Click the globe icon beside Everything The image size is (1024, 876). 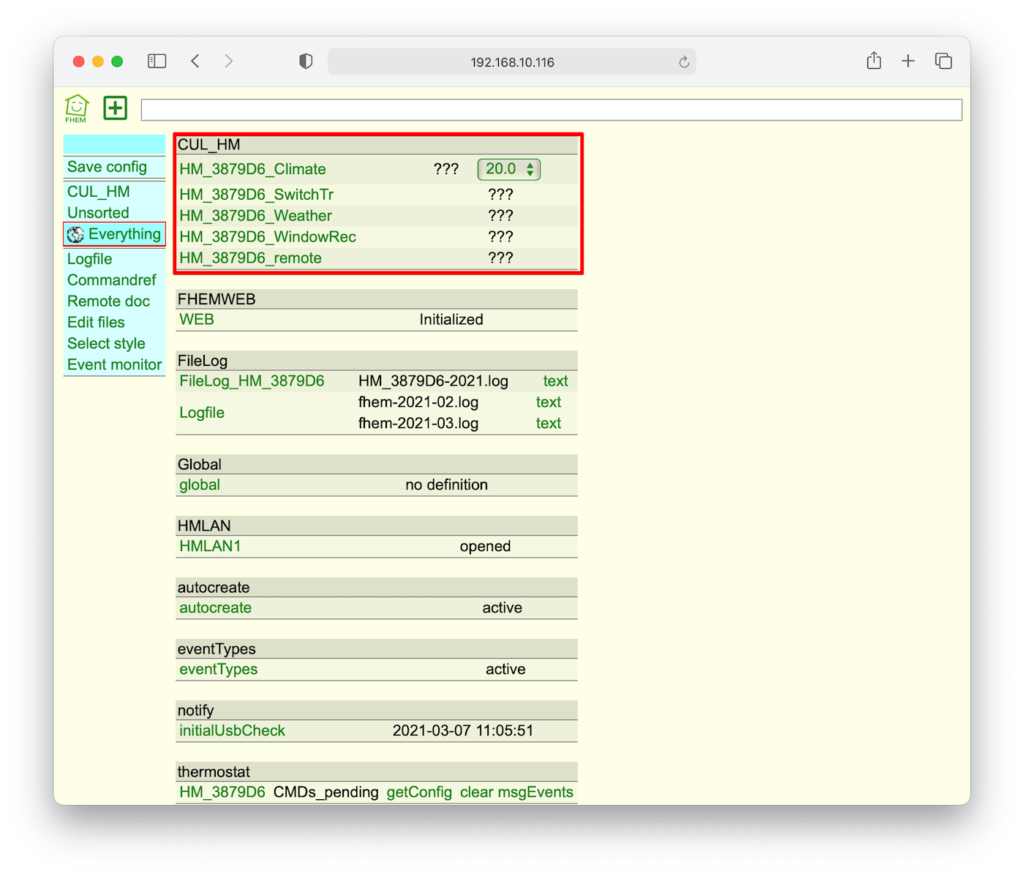tap(76, 235)
